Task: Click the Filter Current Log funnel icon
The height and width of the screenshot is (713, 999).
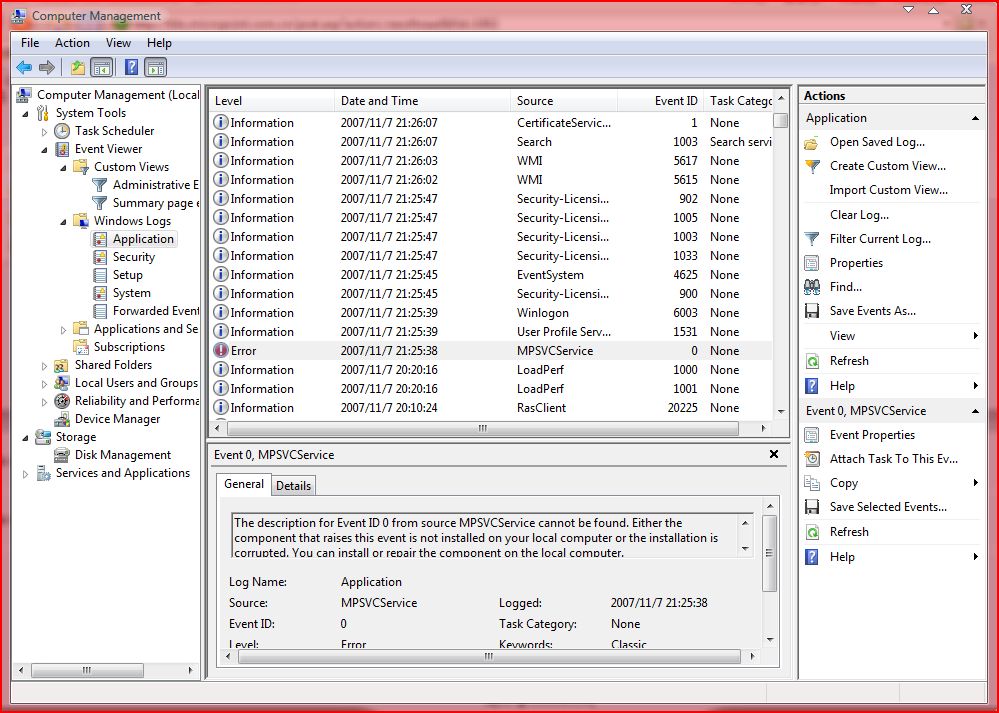Action: click(812, 239)
